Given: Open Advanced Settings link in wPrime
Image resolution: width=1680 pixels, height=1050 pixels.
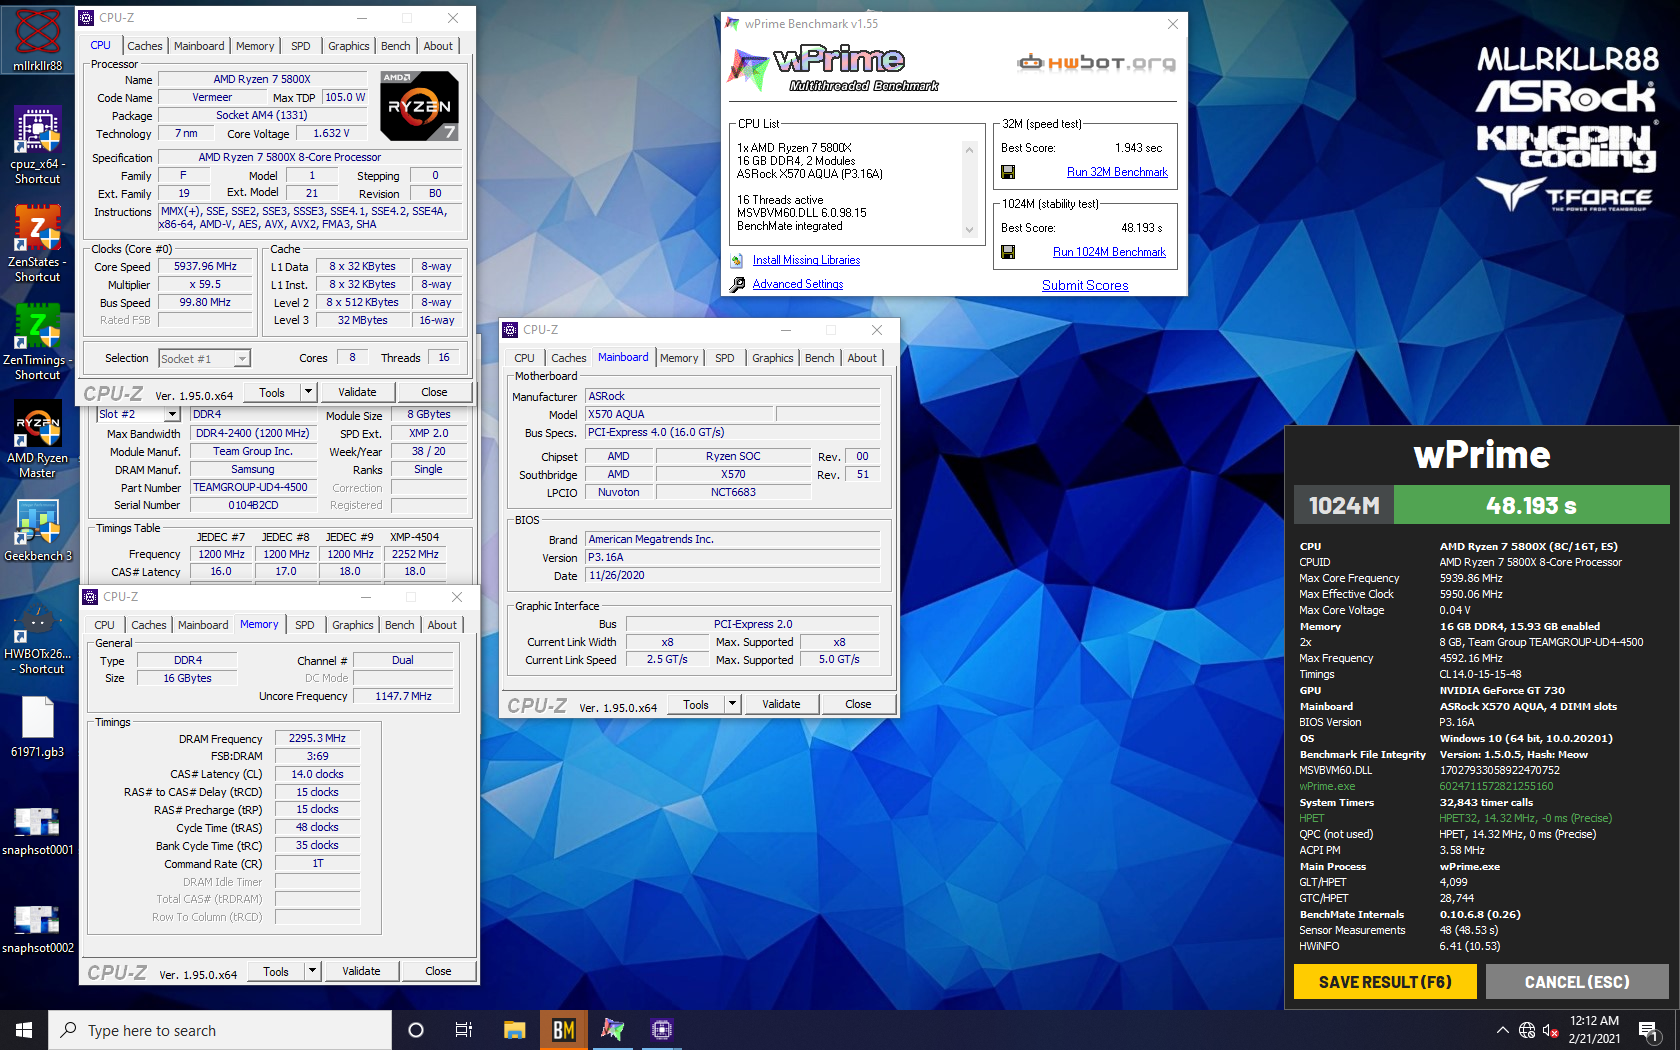Looking at the screenshot, I should [x=798, y=284].
